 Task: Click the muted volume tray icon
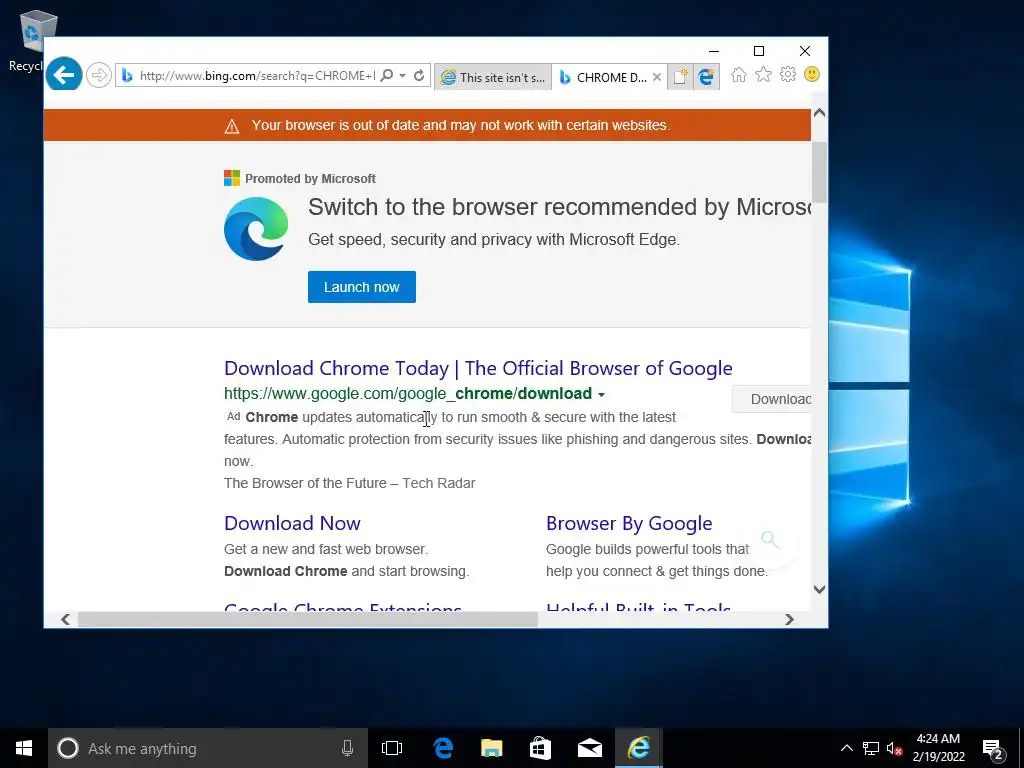(x=894, y=748)
